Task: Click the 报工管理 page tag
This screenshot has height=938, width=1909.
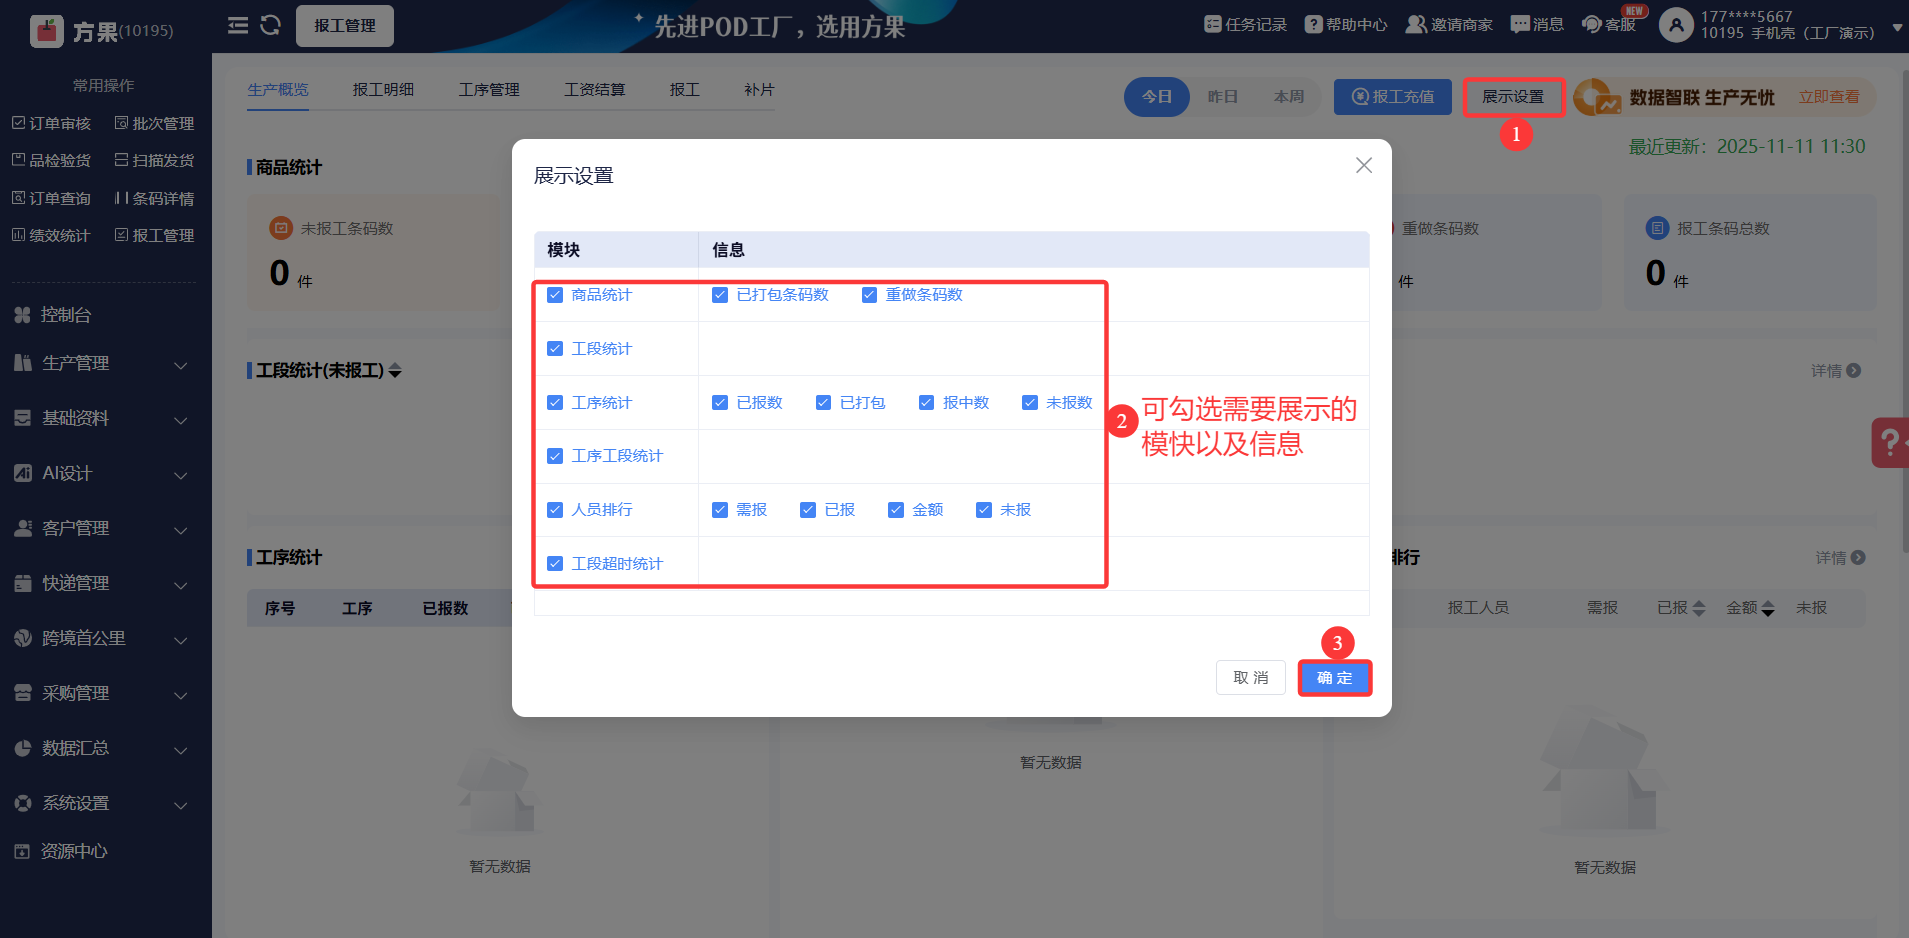Action: (345, 26)
